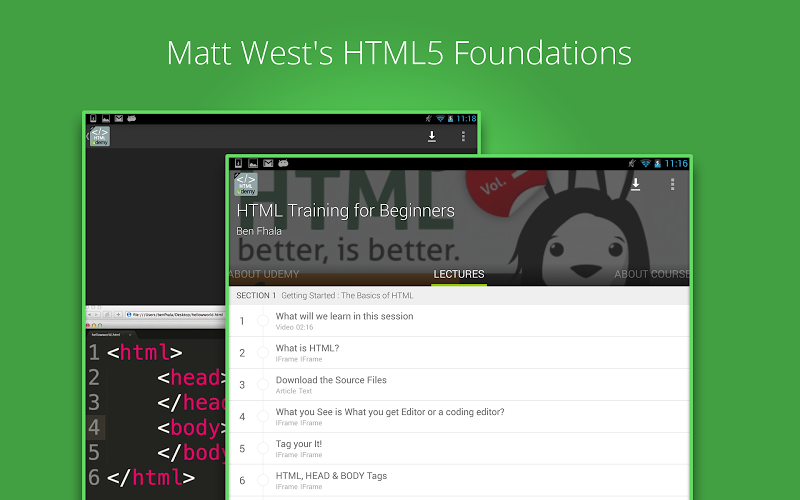Open 'What you See is What you get Editor' lecture
Image resolution: width=800 pixels, height=500 pixels.
459,416
